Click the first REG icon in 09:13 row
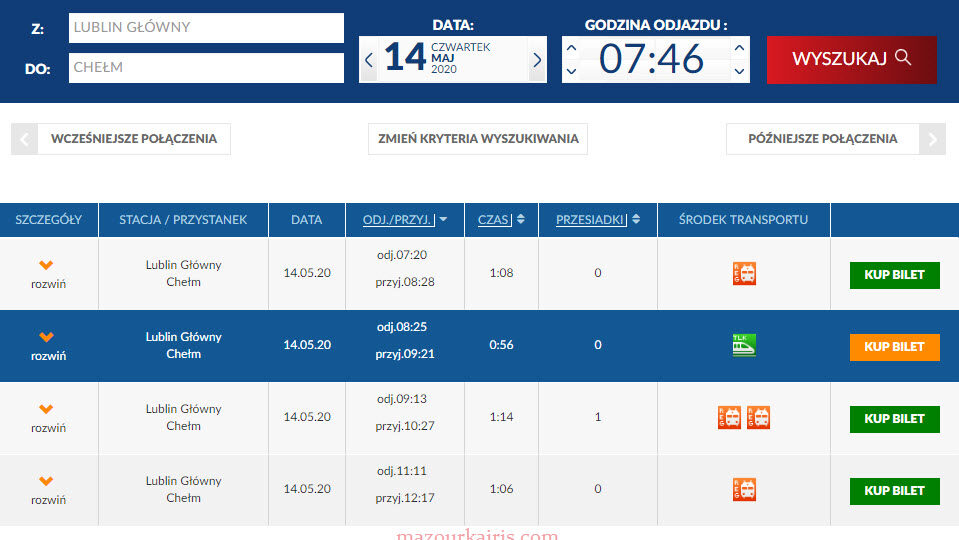Image resolution: width=959 pixels, height=540 pixels. pyautogui.click(x=729, y=418)
